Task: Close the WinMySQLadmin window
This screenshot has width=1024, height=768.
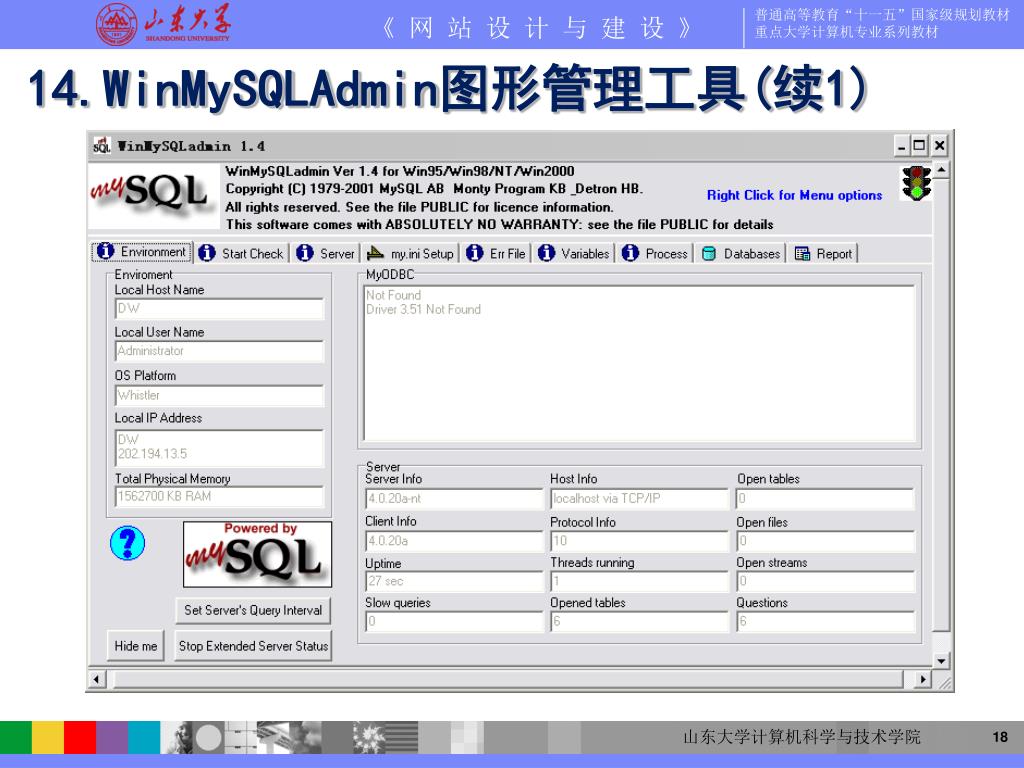Action: (x=939, y=146)
